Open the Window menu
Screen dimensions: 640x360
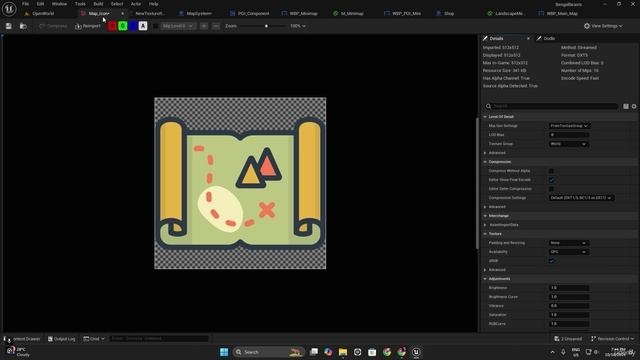click(59, 4)
